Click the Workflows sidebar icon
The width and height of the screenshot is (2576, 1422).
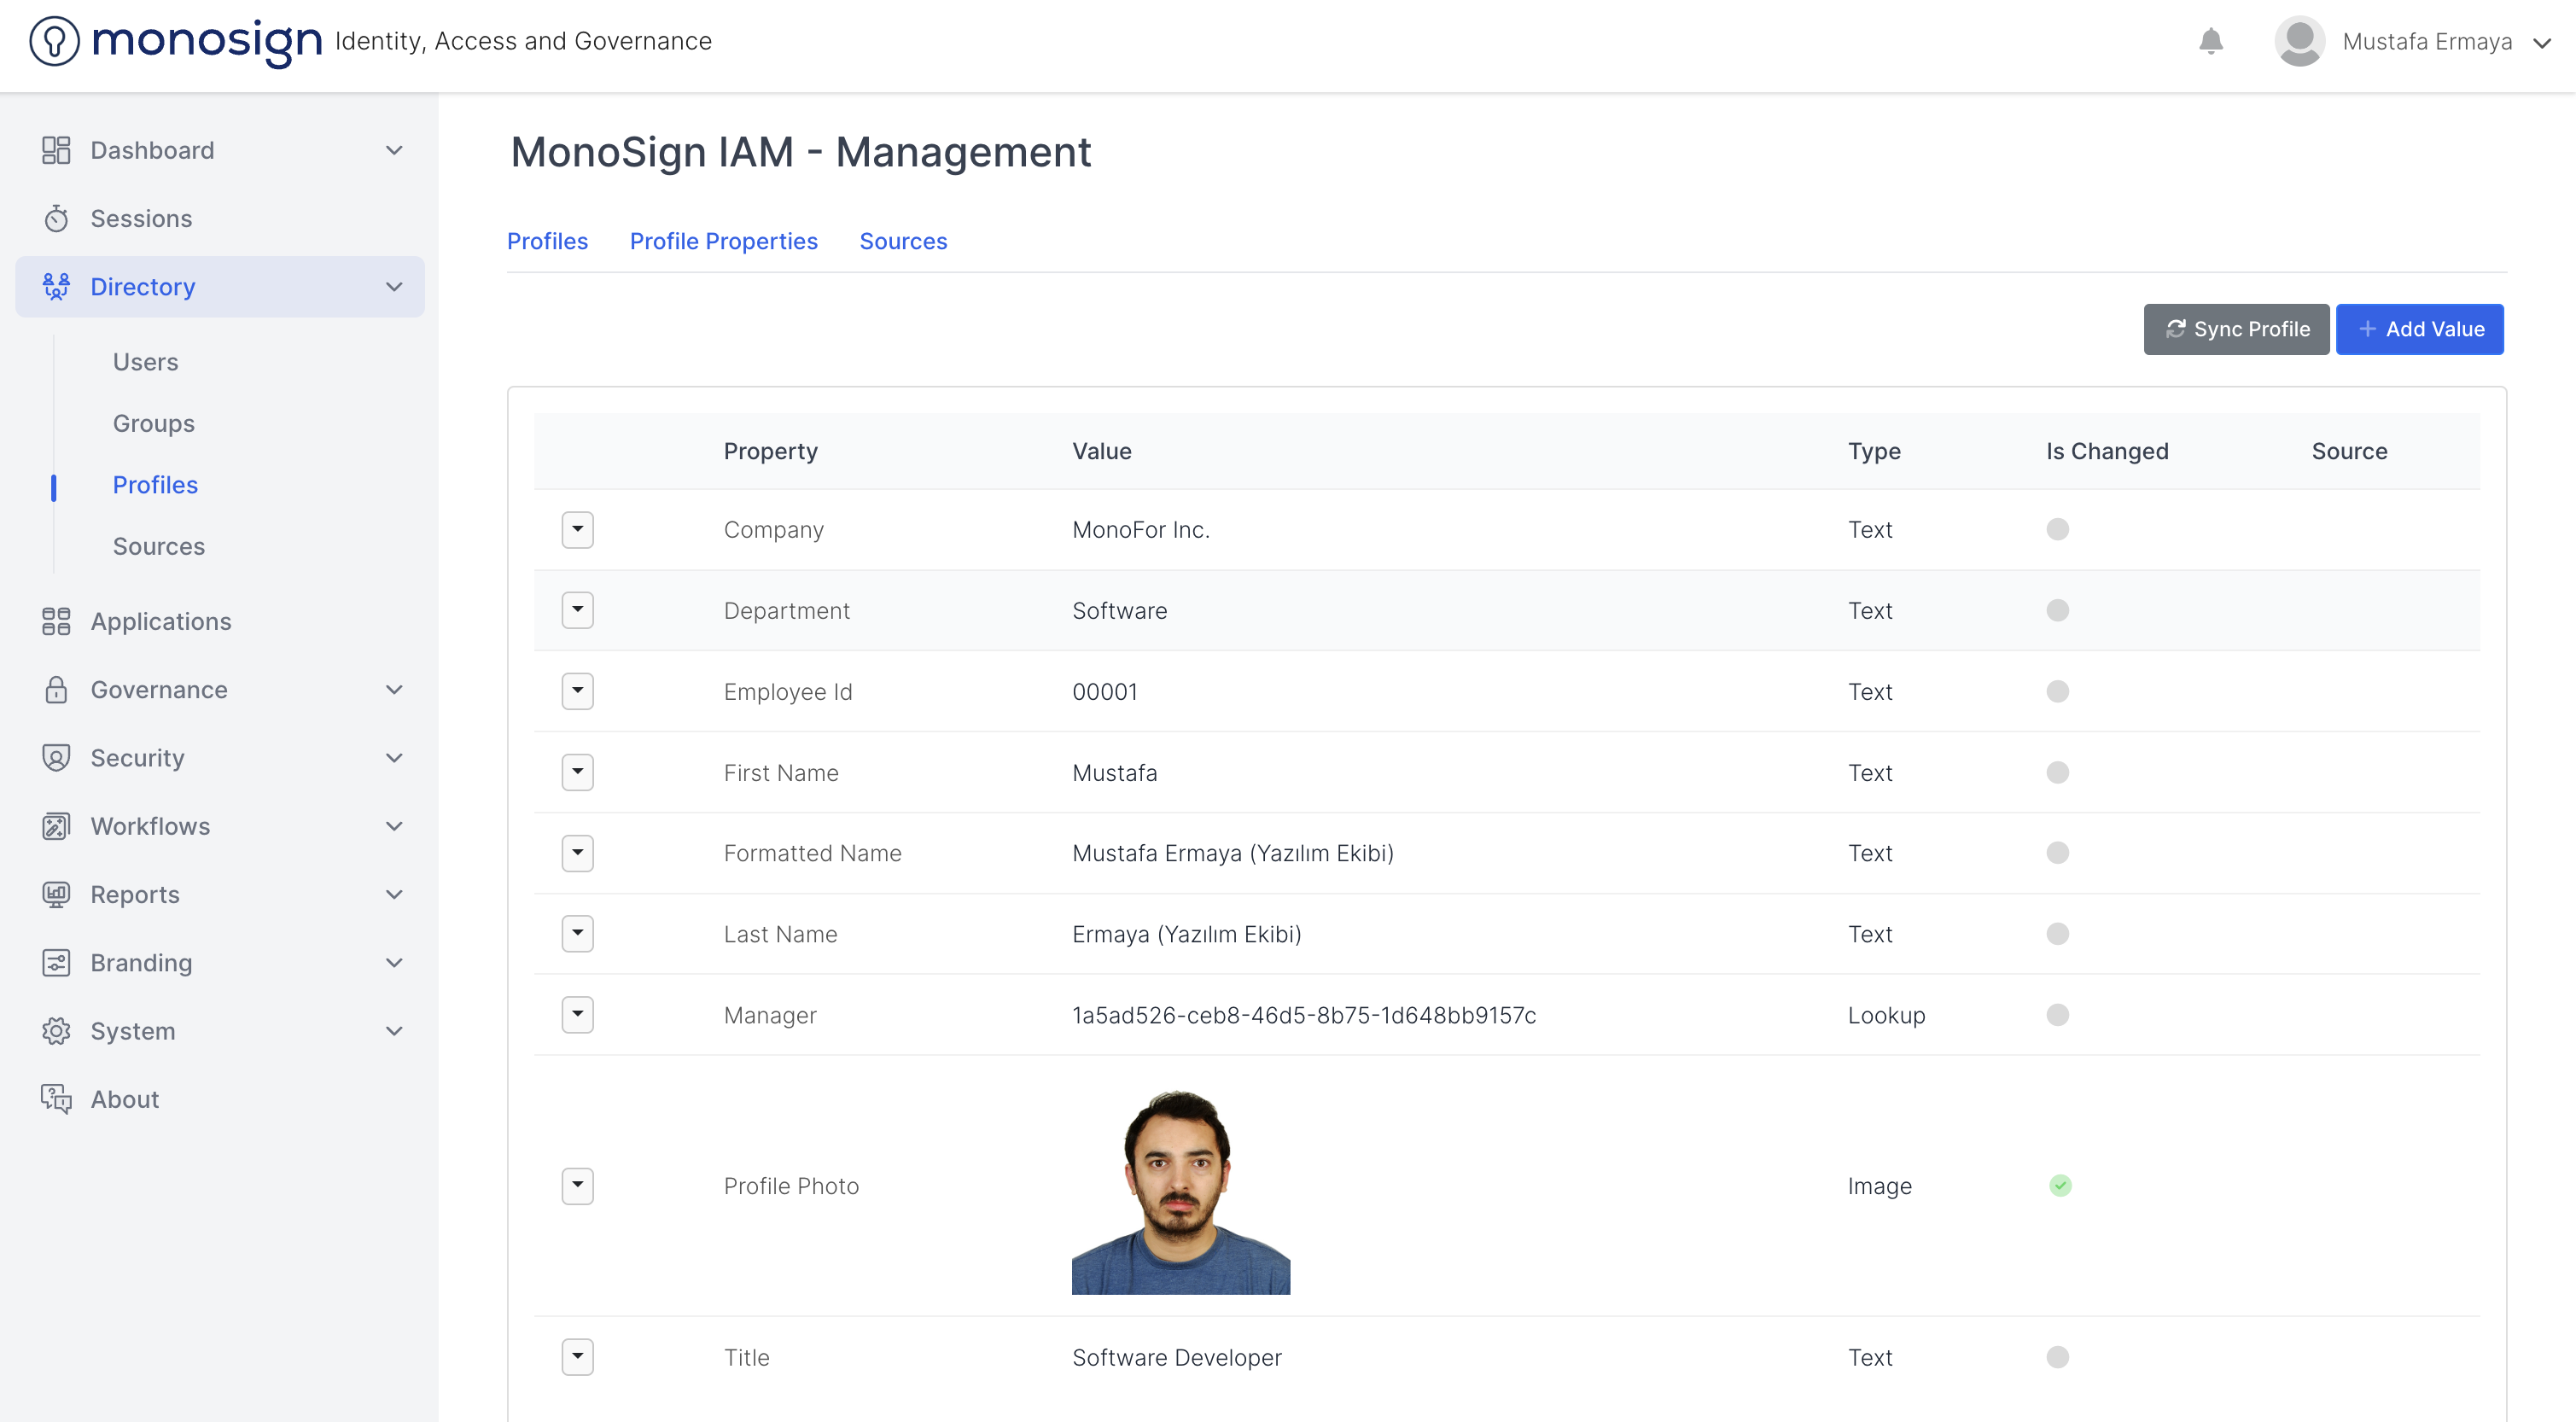pos(56,826)
